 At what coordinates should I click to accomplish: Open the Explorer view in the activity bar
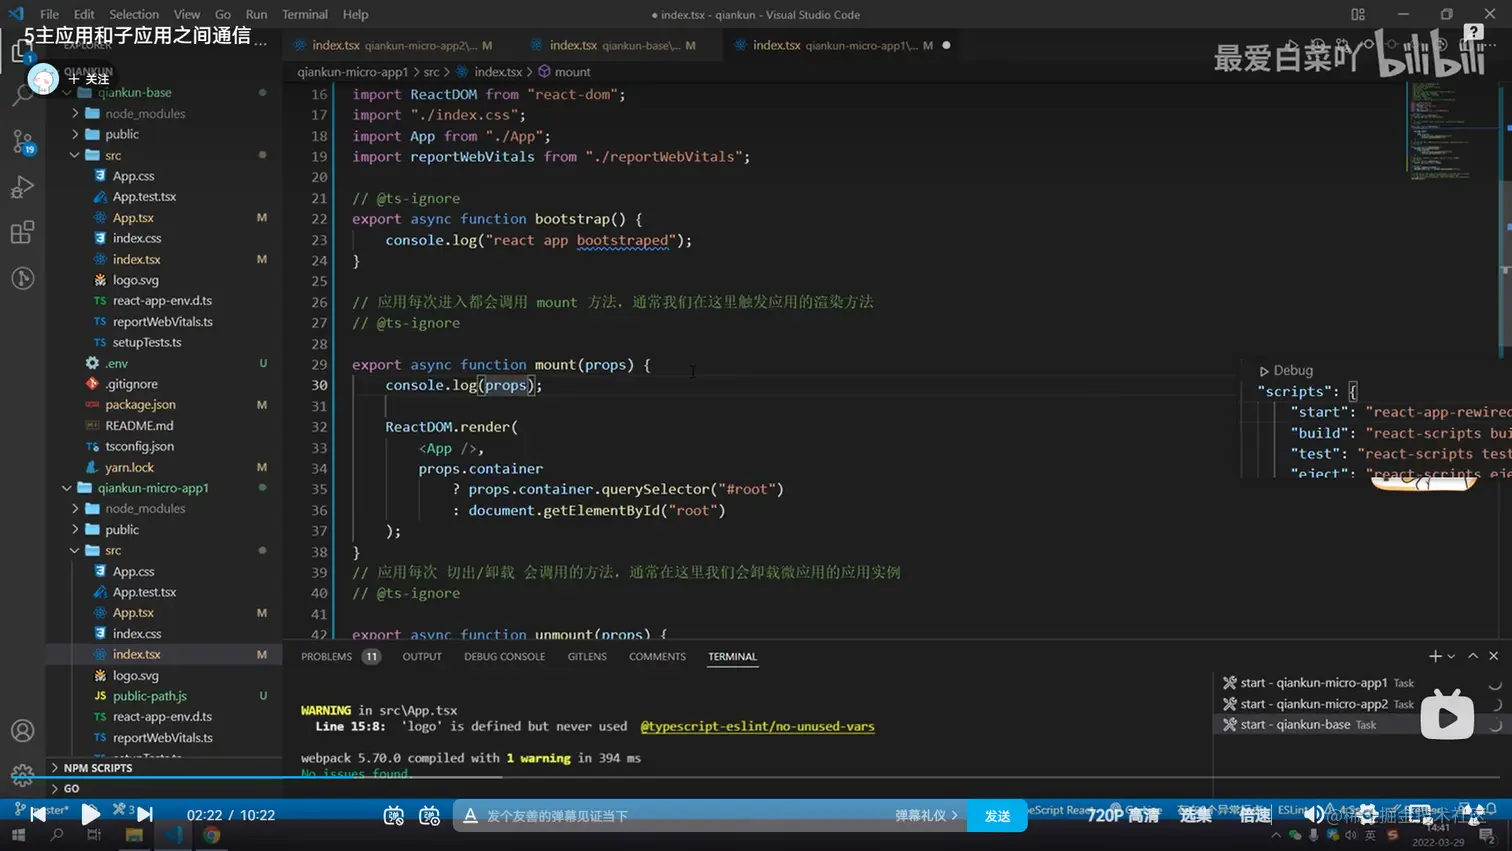[22, 51]
